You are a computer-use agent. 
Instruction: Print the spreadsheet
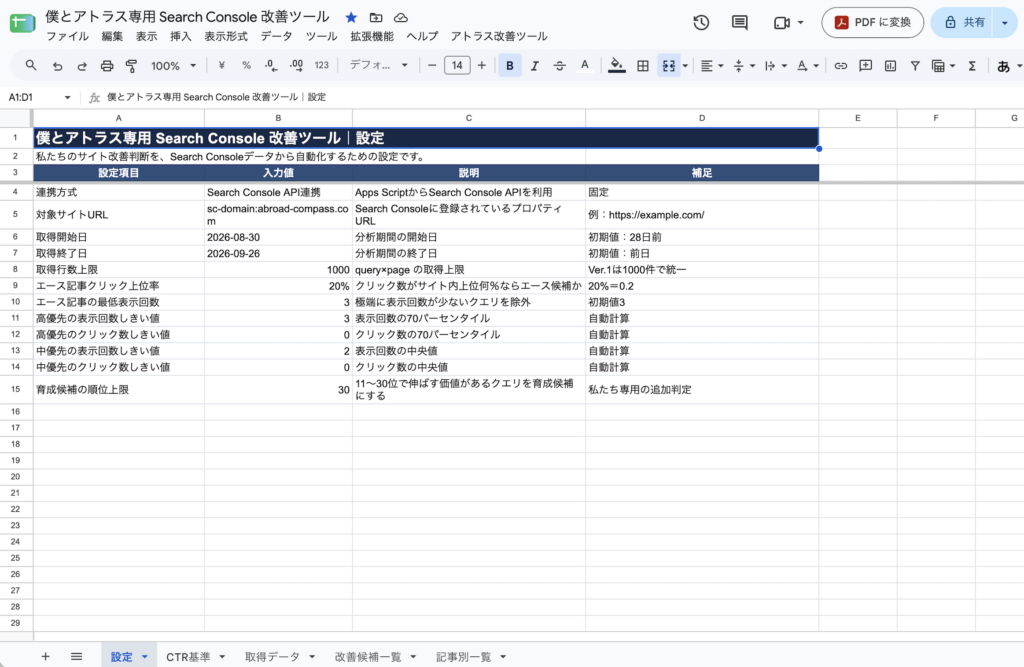click(106, 65)
